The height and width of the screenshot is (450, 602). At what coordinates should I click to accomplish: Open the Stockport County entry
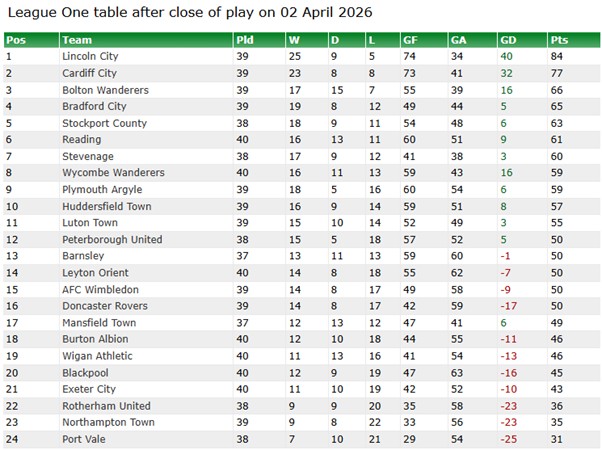[x=104, y=123]
